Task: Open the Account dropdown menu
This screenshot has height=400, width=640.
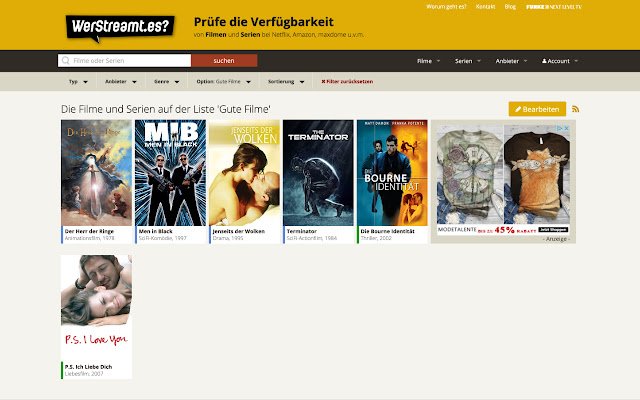Action: pos(560,61)
